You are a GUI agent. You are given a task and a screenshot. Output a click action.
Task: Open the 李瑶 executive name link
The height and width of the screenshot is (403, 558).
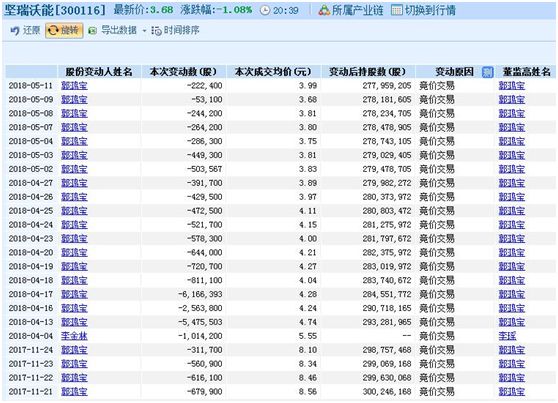click(x=507, y=336)
